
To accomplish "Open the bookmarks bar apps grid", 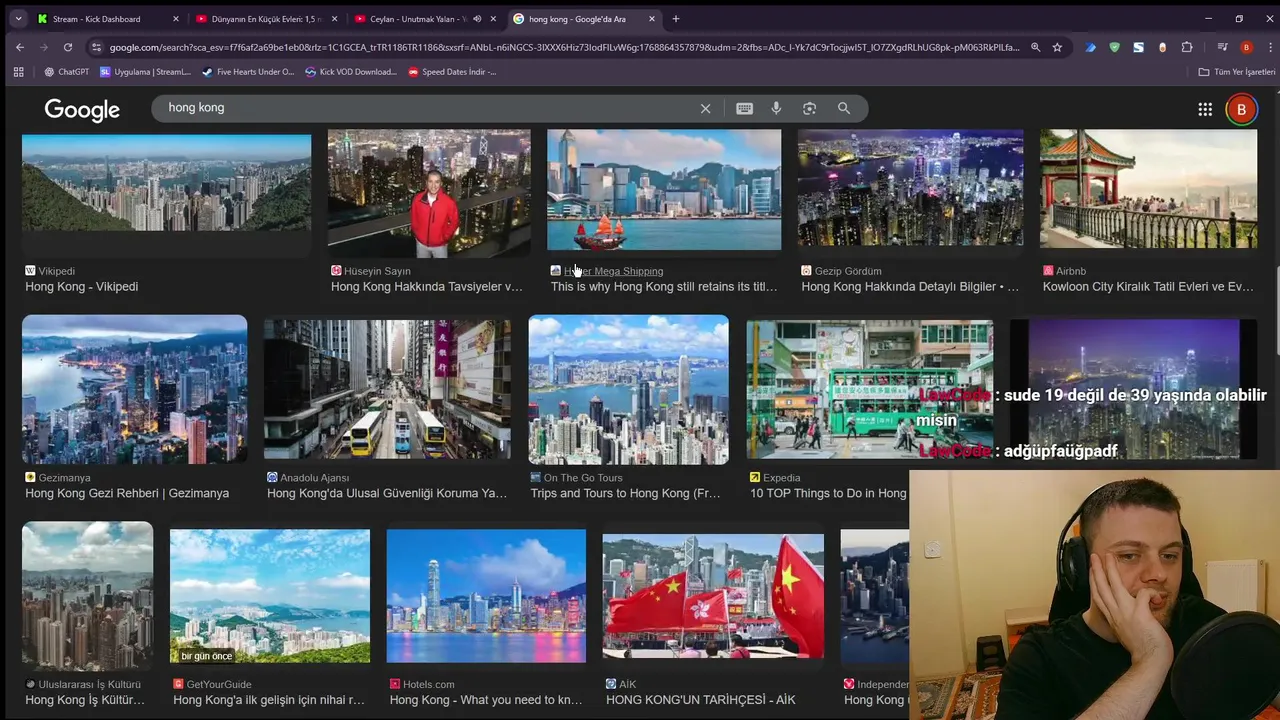I will [18, 72].
